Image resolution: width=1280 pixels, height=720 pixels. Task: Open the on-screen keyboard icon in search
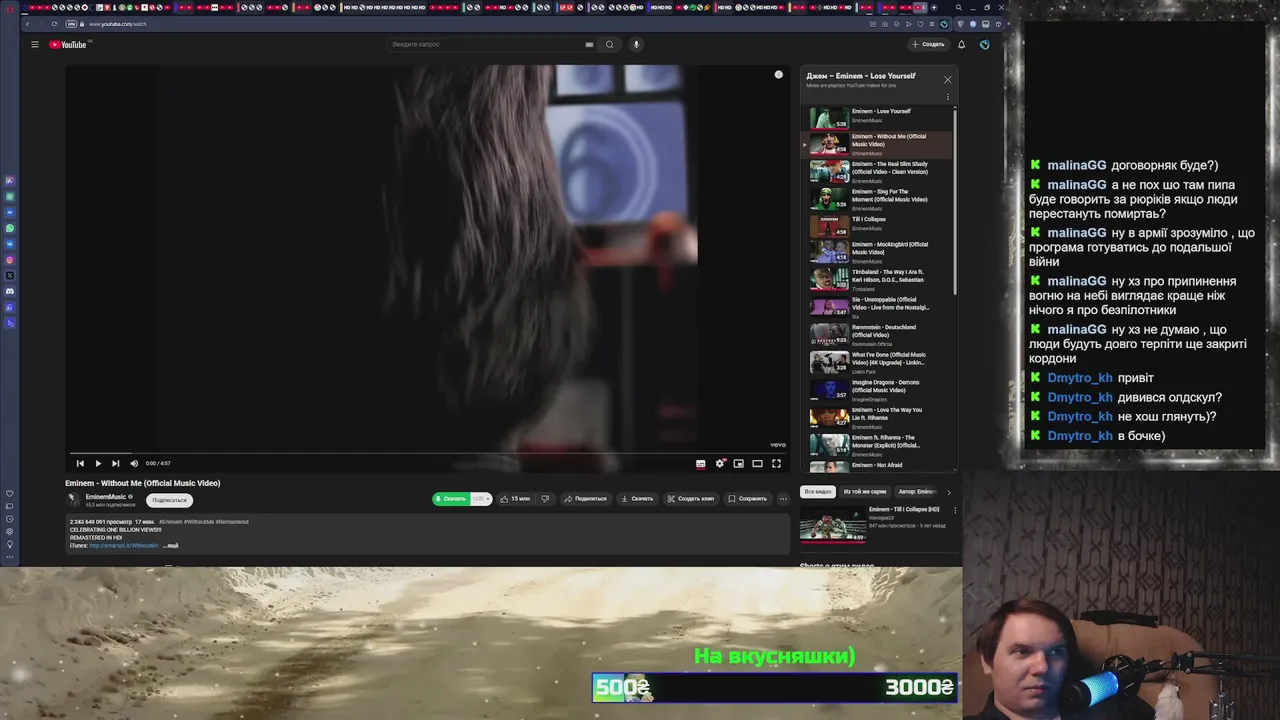click(x=589, y=44)
